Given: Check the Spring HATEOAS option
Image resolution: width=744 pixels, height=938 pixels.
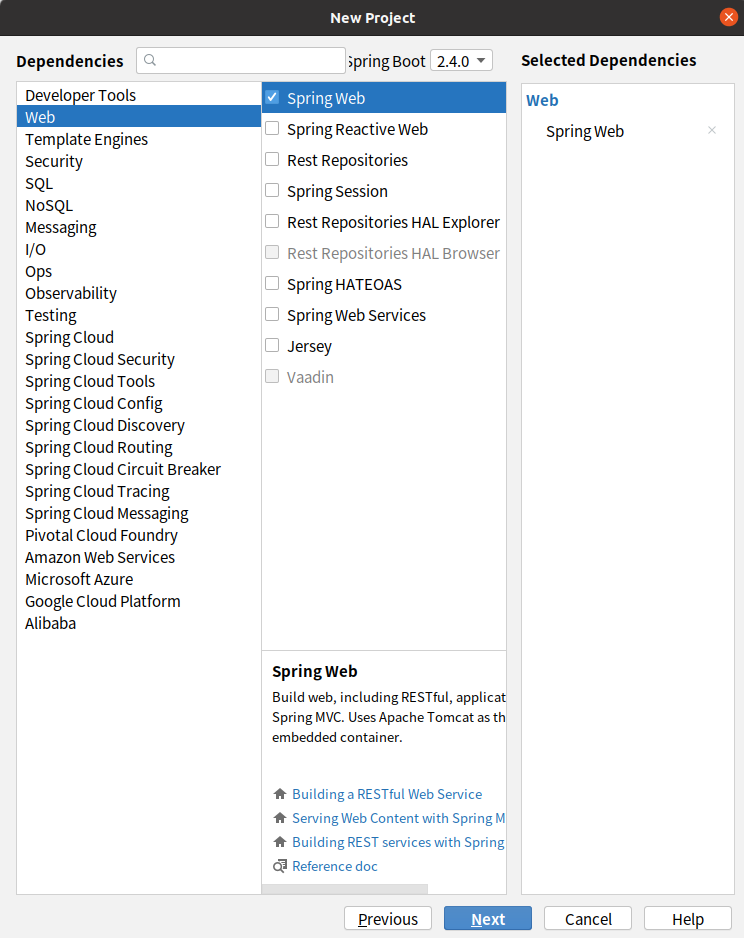Looking at the screenshot, I should (x=272, y=283).
